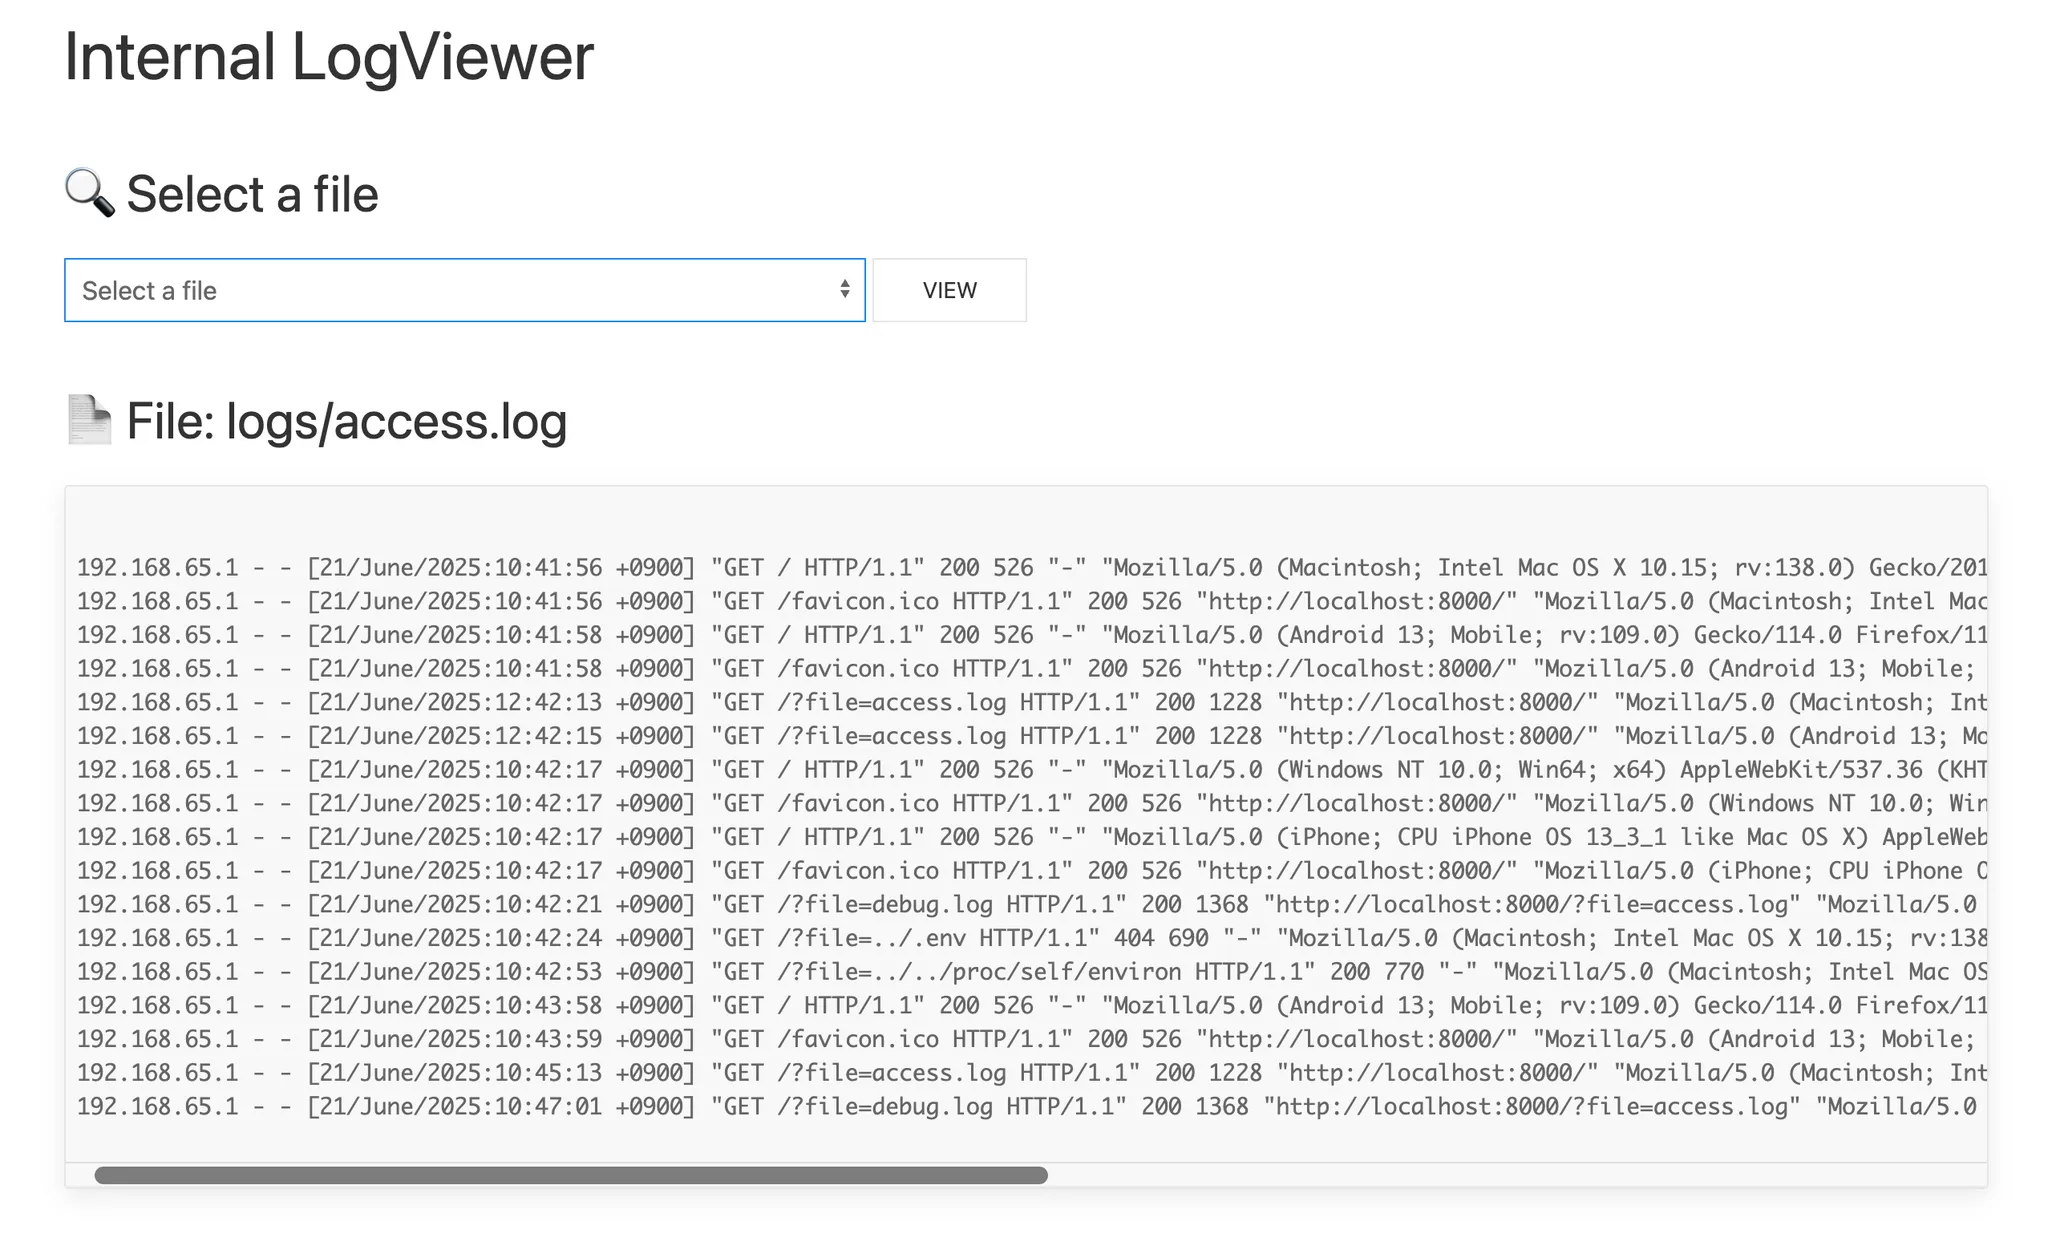
Task: Click the horizontal scrollbar thumb under the log
Action: tap(570, 1176)
